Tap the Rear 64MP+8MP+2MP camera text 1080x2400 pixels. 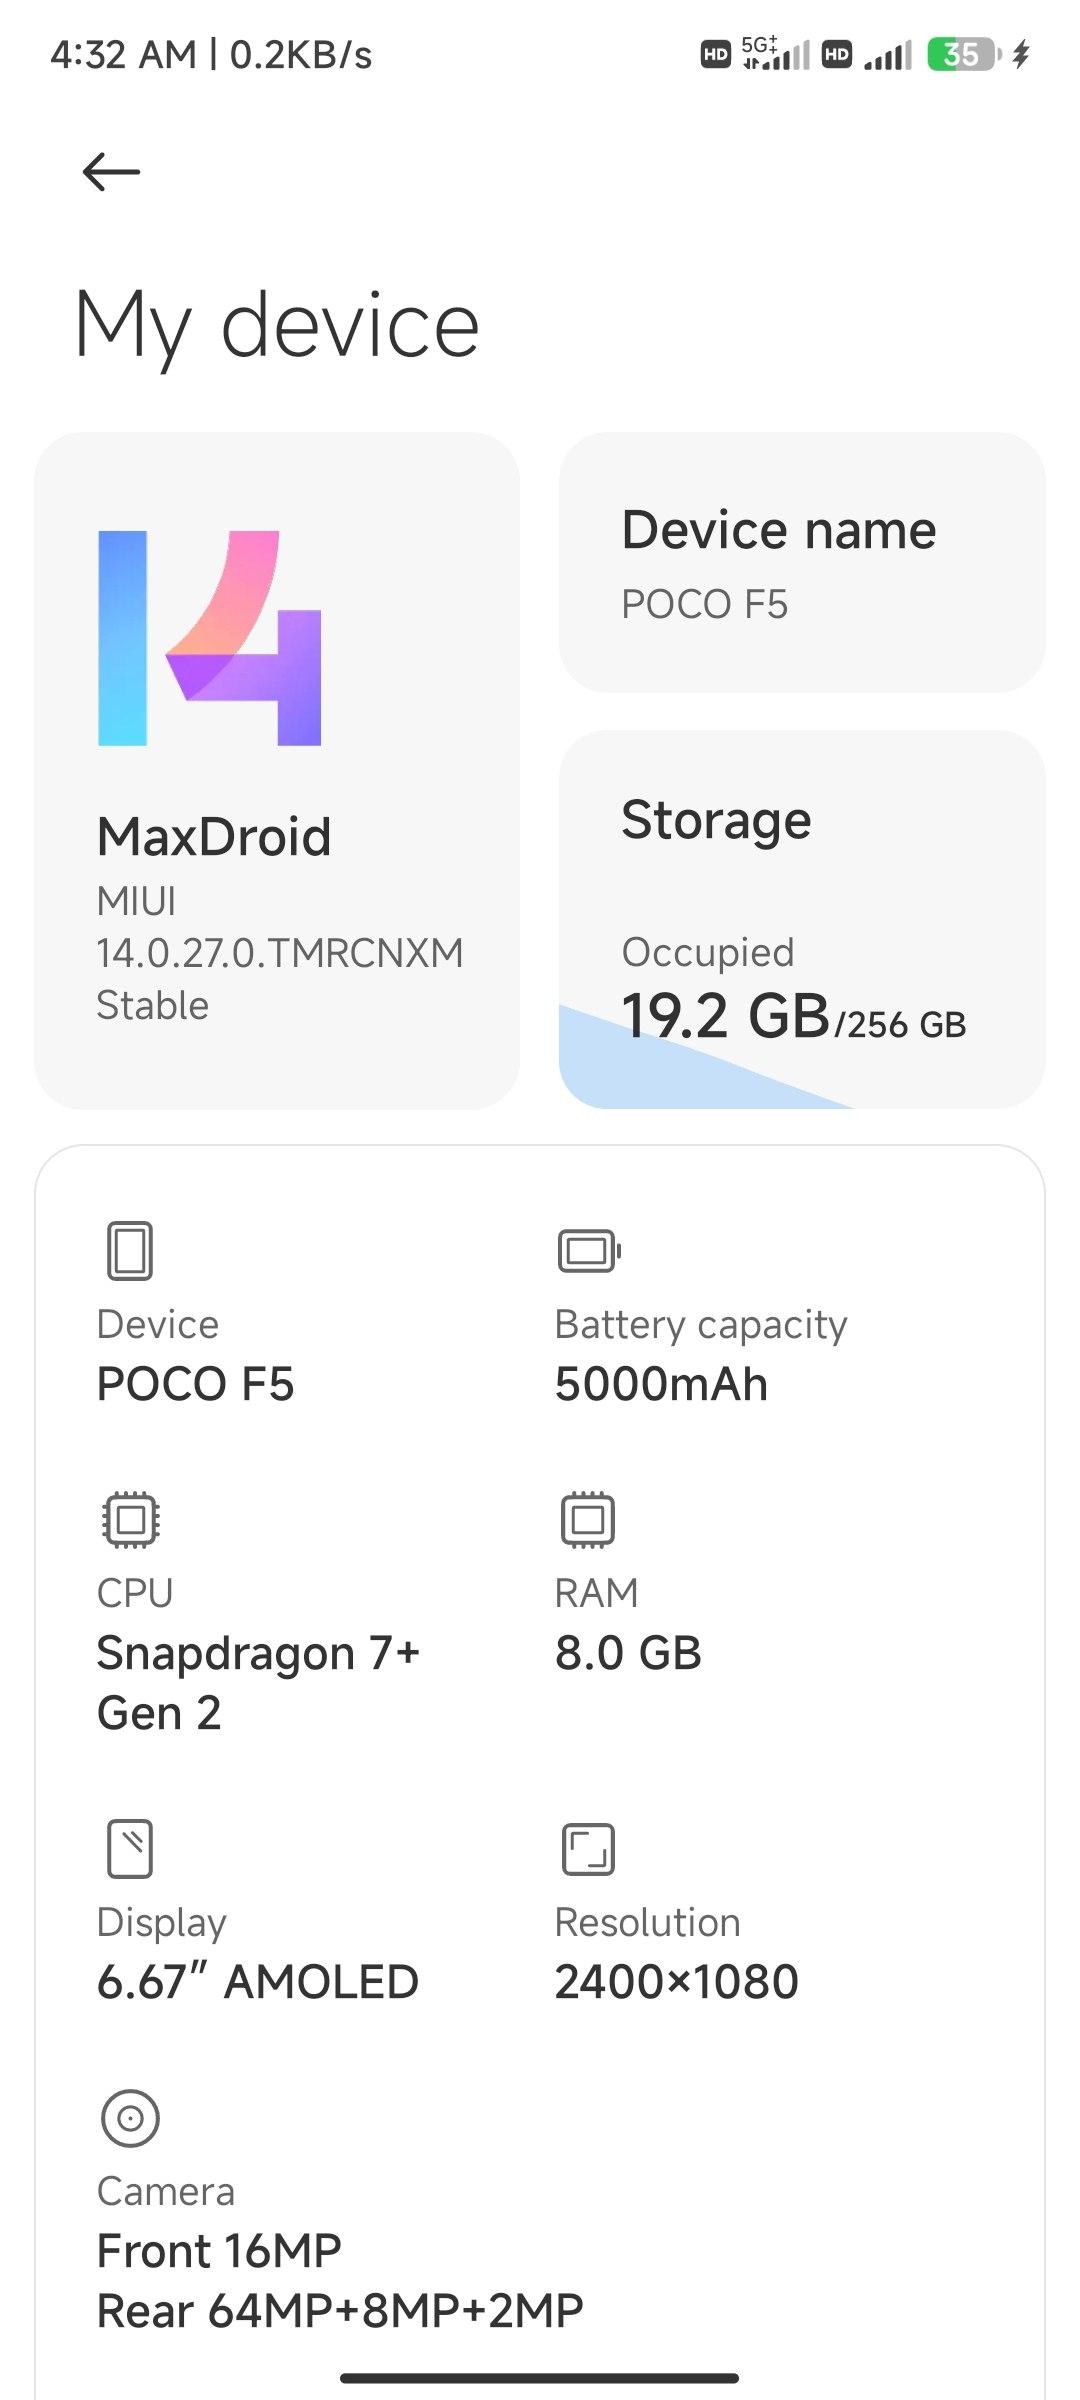pyautogui.click(x=340, y=2311)
